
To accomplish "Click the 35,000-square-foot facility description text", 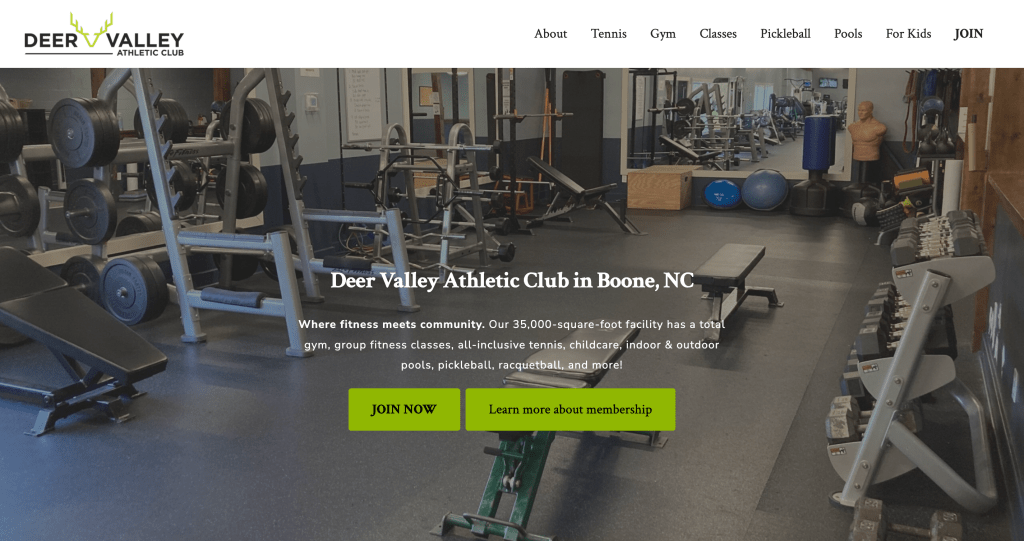I will 512,344.
